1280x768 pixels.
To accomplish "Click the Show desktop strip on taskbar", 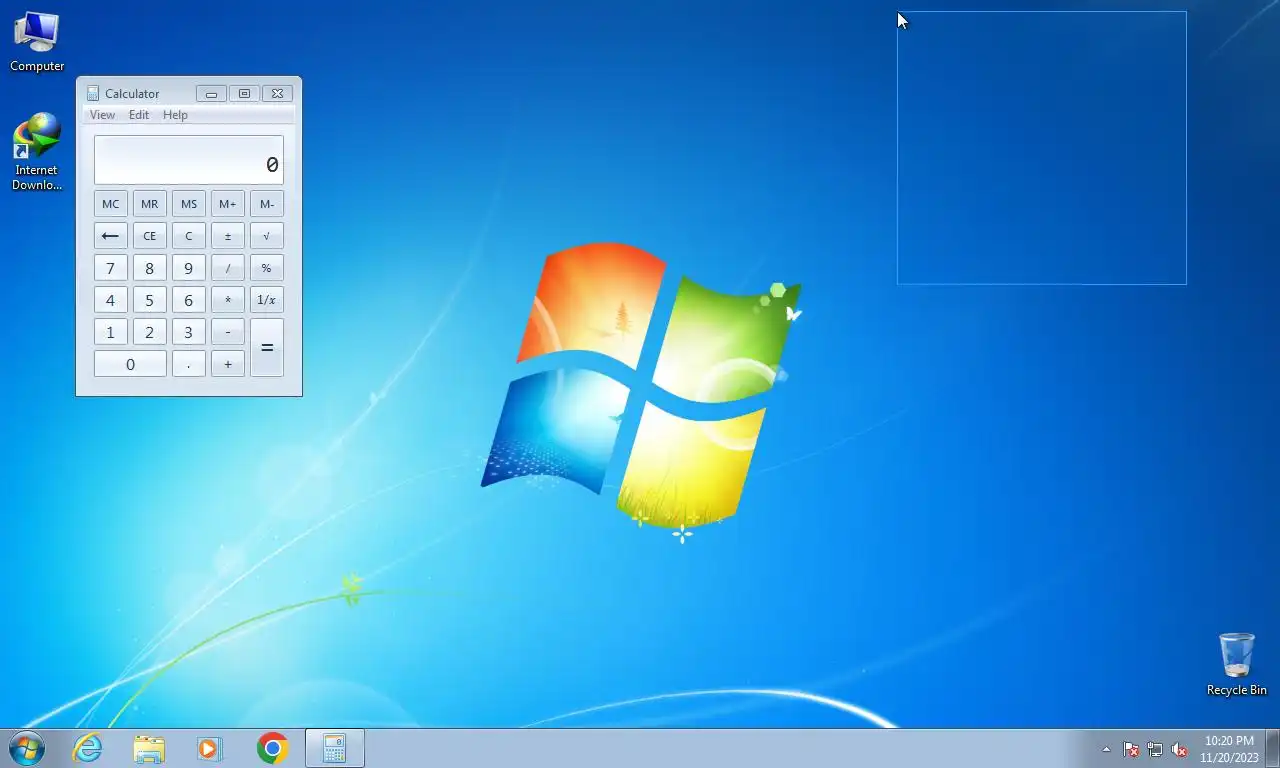I will pyautogui.click(x=1272, y=749).
